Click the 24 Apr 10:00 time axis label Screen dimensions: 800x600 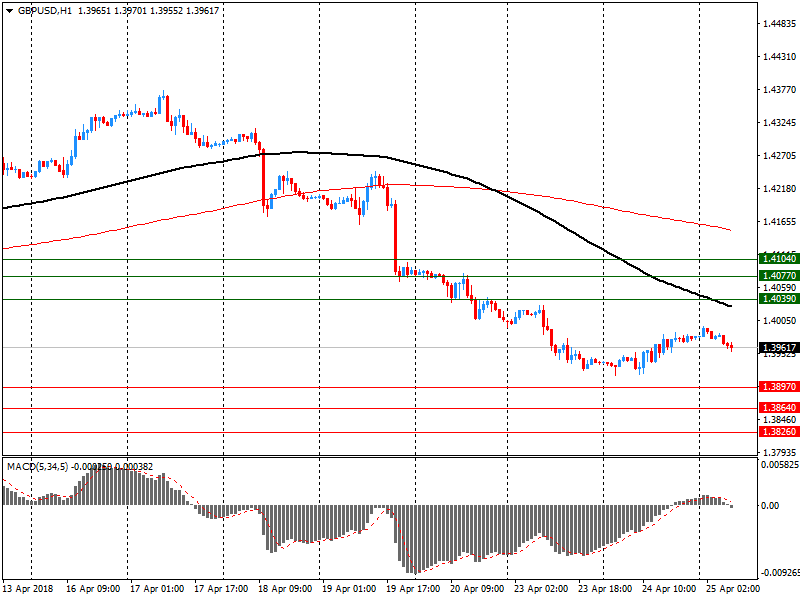click(669, 589)
